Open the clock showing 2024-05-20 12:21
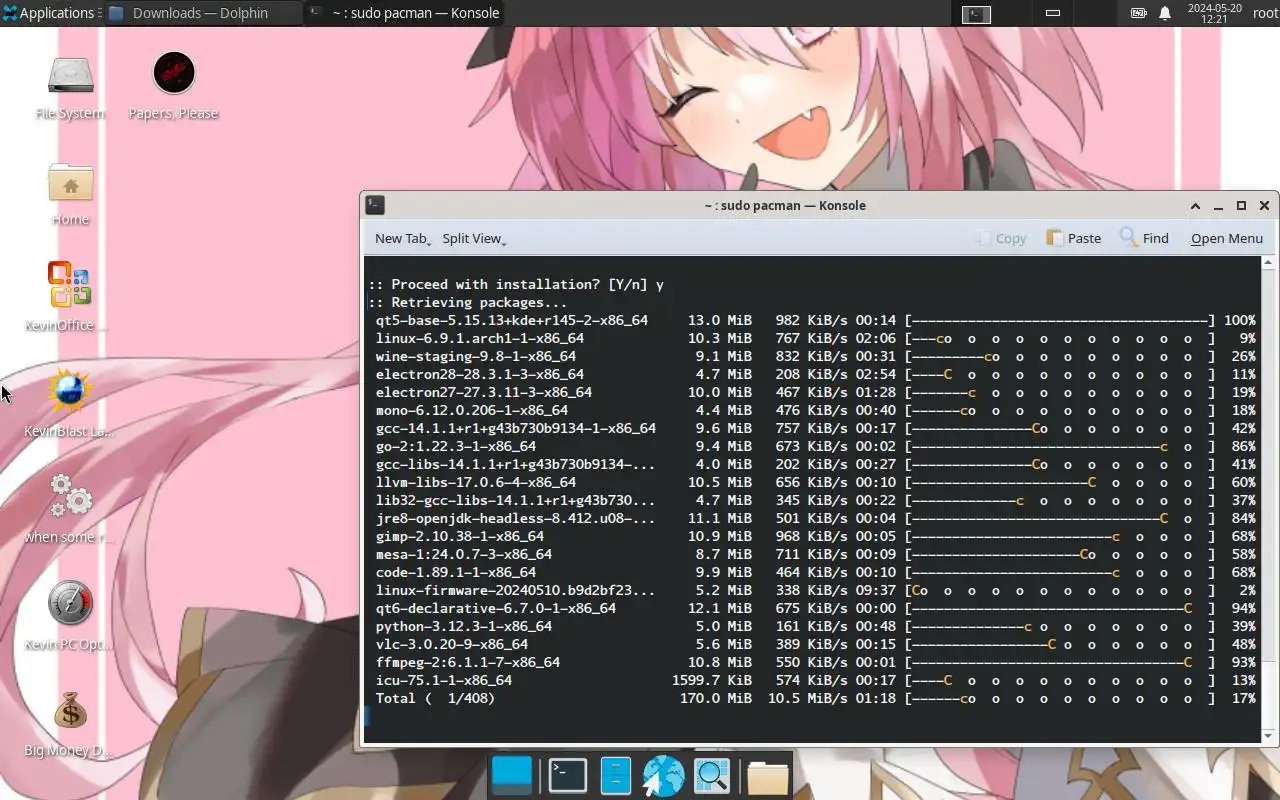The height and width of the screenshot is (800, 1280). [1214, 13]
